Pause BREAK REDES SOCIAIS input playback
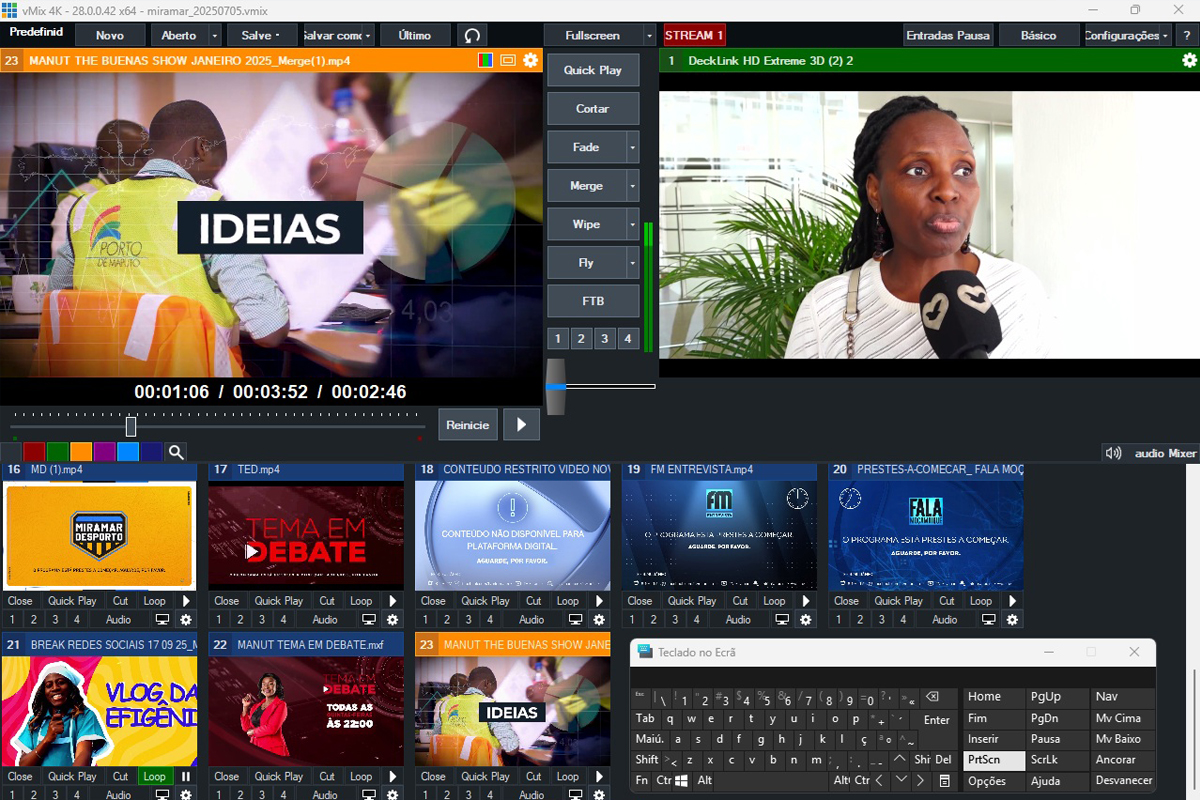This screenshot has width=1200, height=800. (x=185, y=776)
